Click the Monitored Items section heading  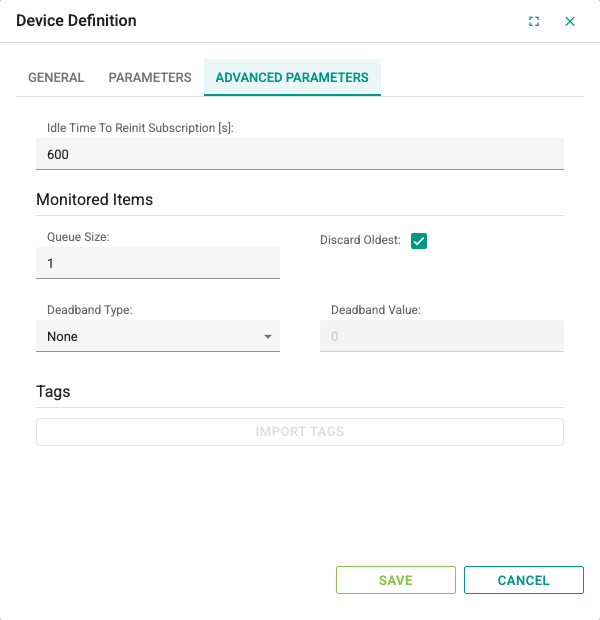tap(95, 200)
